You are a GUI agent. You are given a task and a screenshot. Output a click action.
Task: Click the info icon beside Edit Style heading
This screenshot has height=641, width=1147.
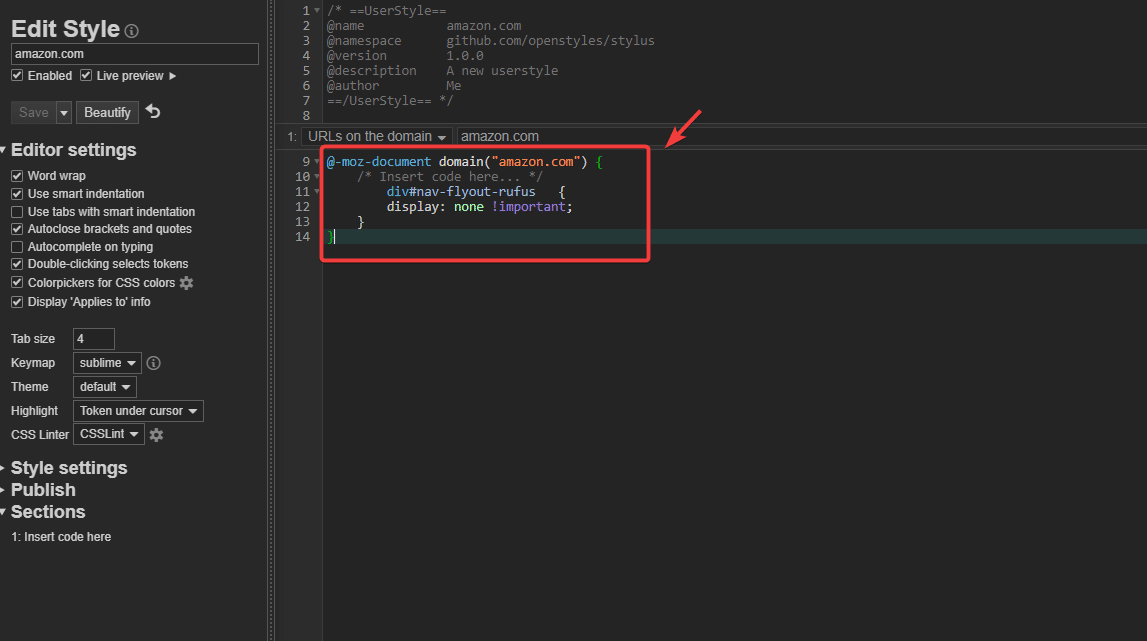click(x=132, y=32)
